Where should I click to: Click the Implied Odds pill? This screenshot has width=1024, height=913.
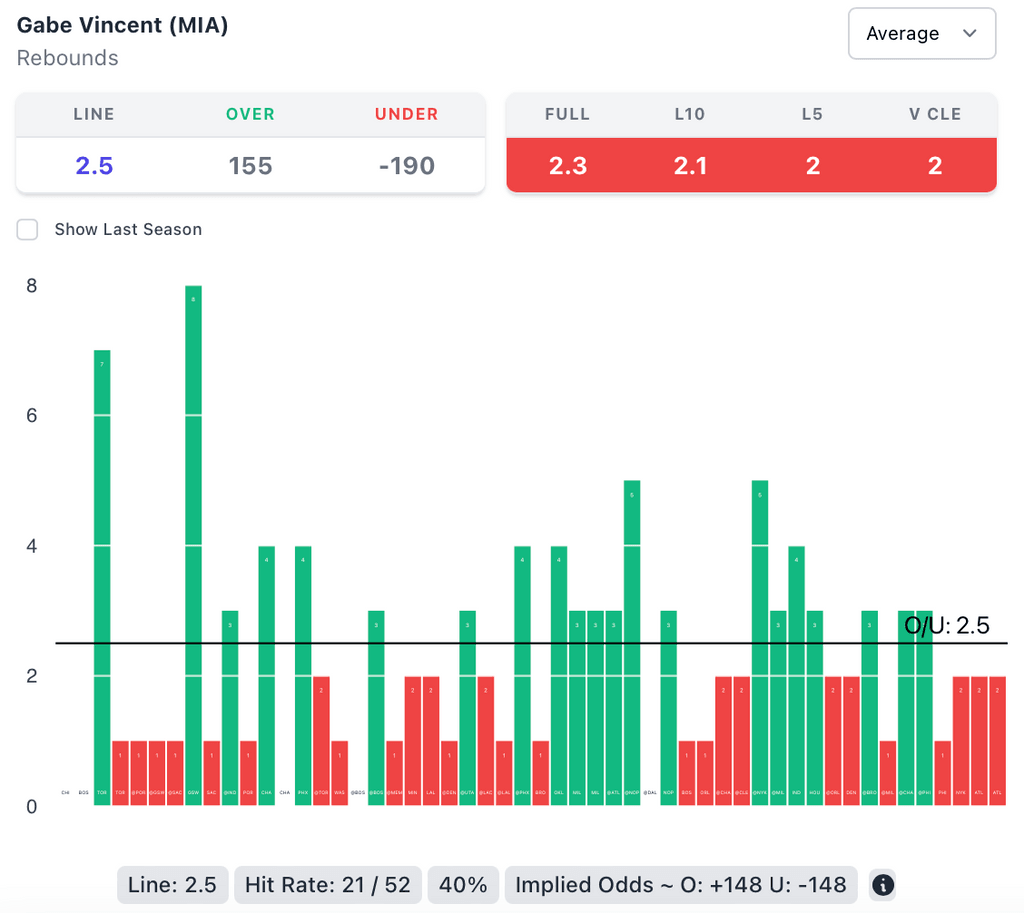(x=680, y=885)
